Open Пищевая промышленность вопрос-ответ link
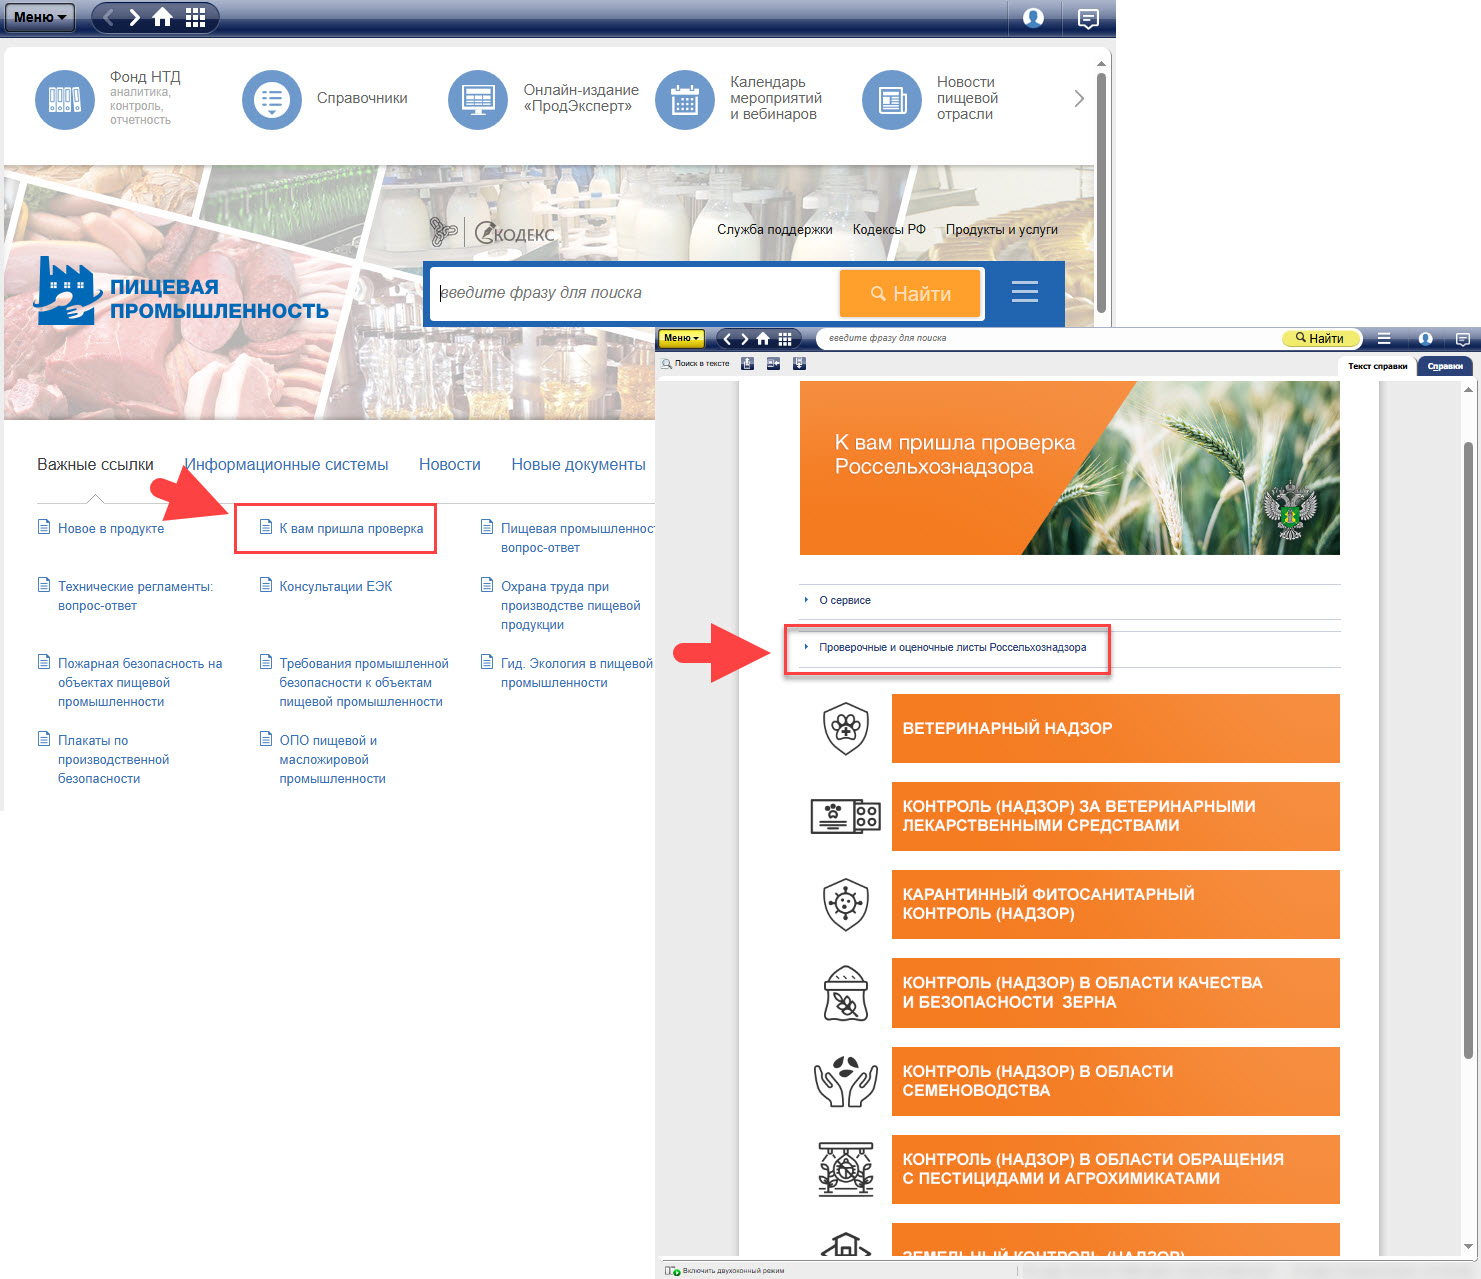 (x=577, y=537)
